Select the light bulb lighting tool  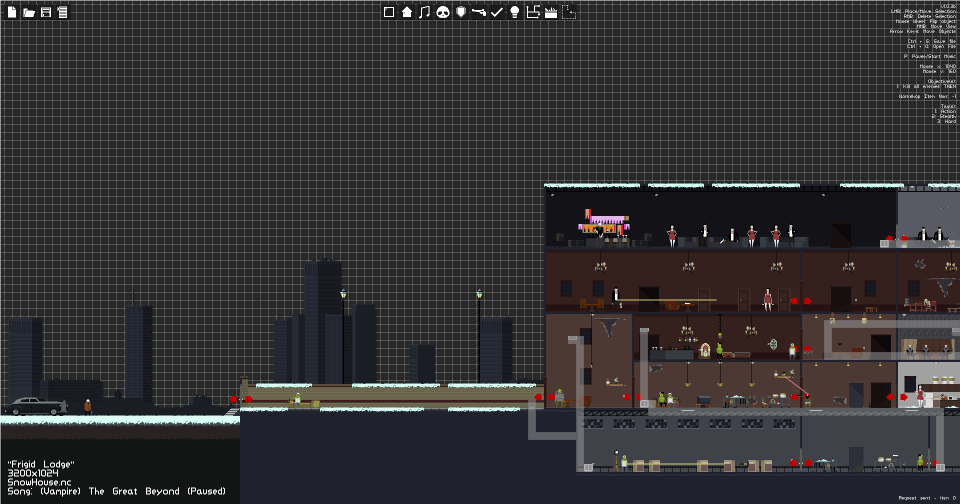coord(514,12)
